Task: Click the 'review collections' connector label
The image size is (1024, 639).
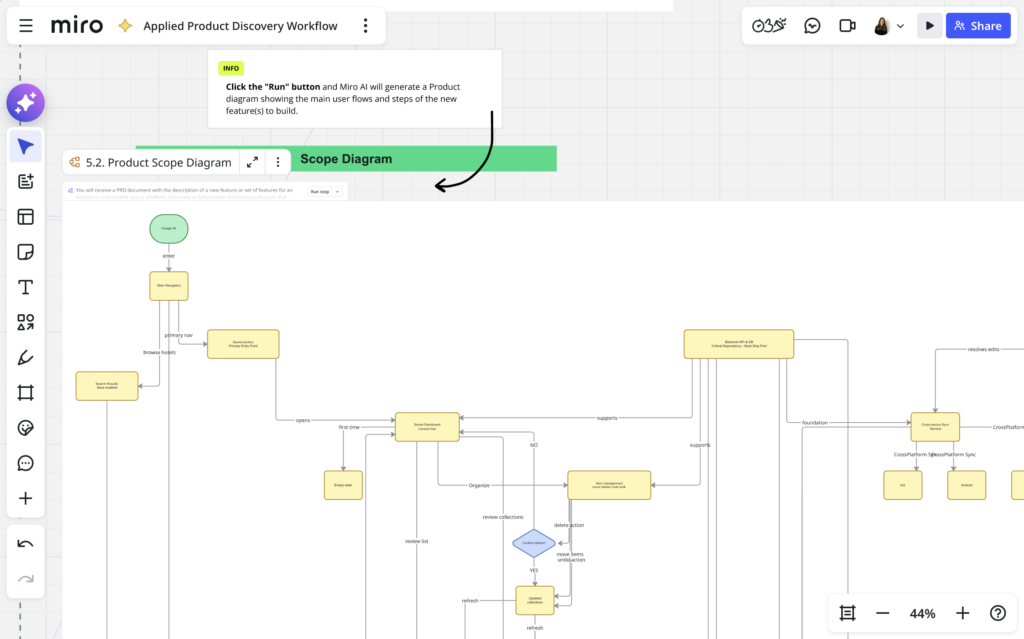Action: pos(503,517)
